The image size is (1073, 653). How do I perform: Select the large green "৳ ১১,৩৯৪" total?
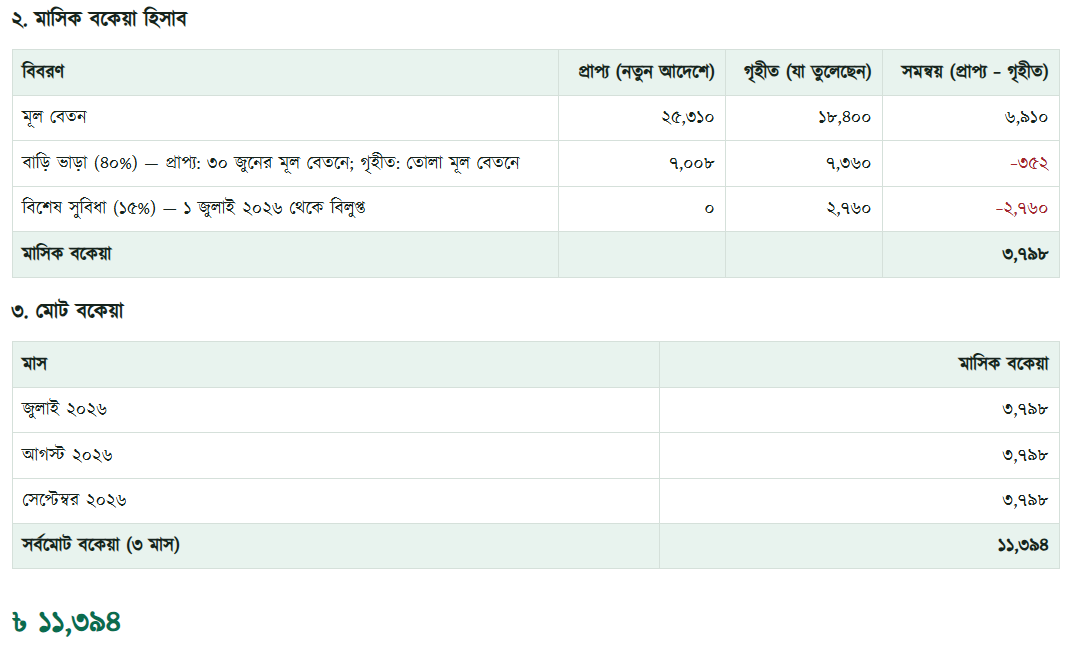click(x=66, y=622)
